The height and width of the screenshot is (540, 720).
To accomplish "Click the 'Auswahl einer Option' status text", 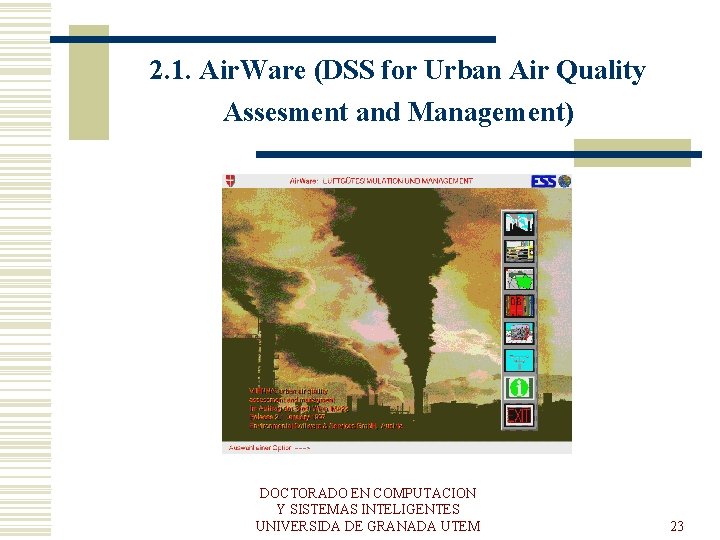I will pyautogui.click(x=269, y=448).
